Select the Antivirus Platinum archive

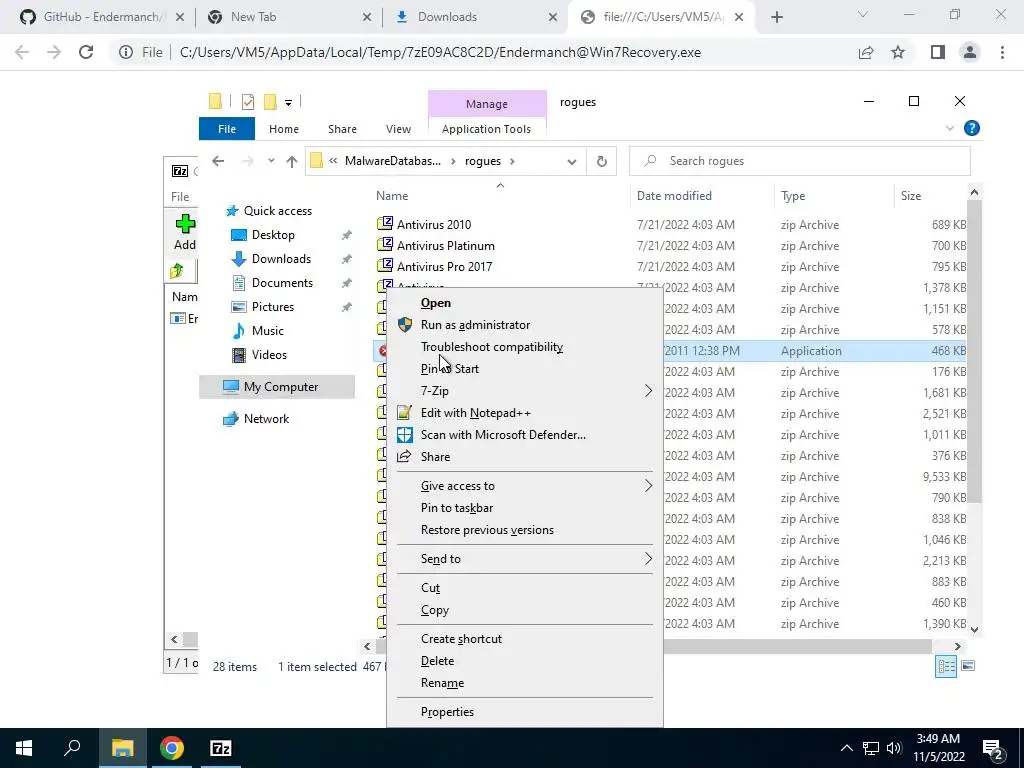(x=445, y=246)
